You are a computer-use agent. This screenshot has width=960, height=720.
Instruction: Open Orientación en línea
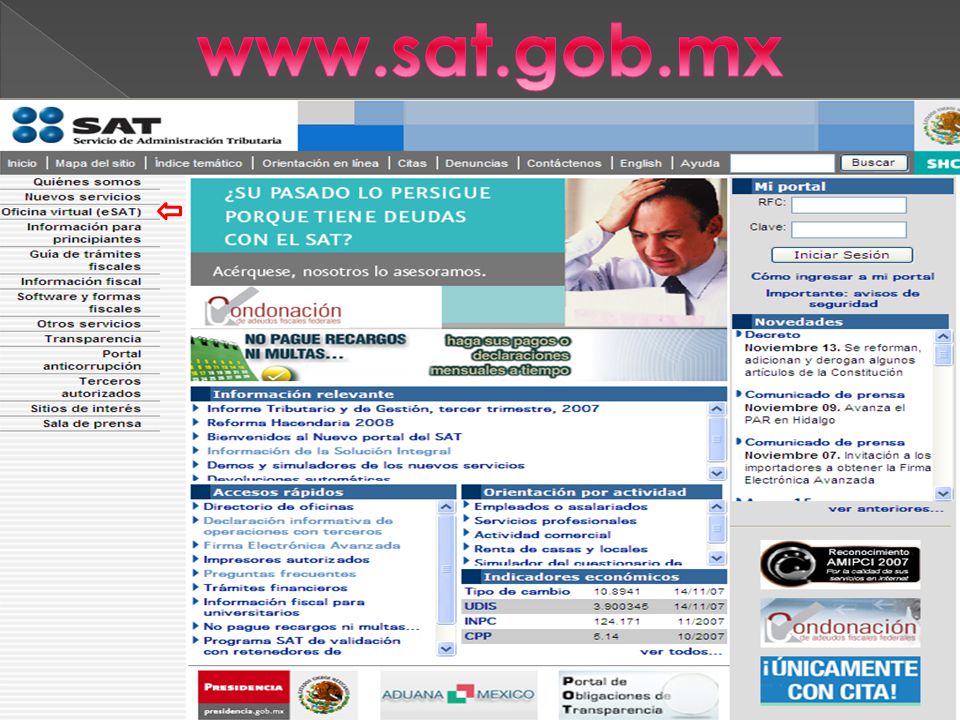[320, 163]
